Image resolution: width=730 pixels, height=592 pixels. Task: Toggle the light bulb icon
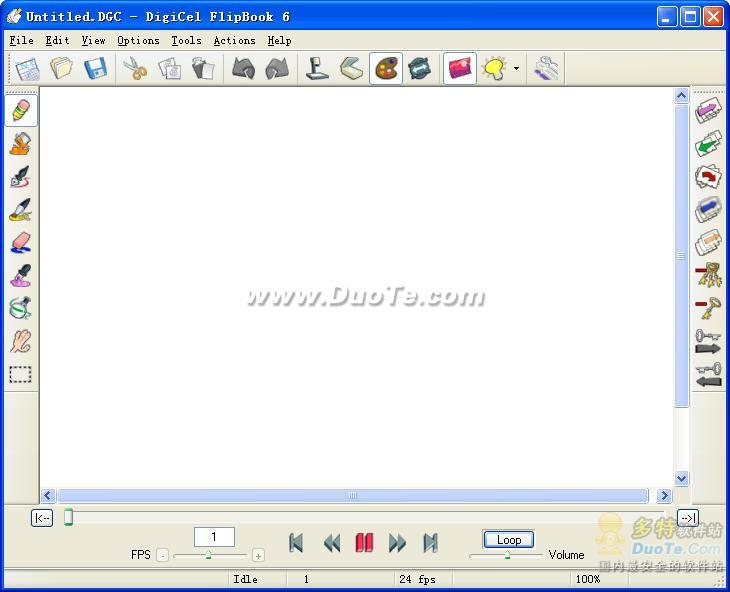point(494,69)
